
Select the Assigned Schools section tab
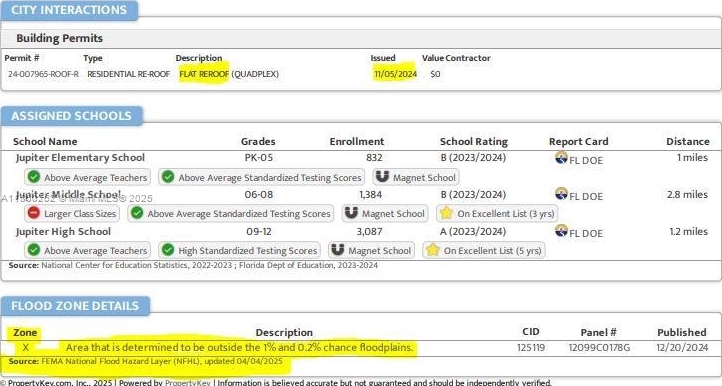71,116
